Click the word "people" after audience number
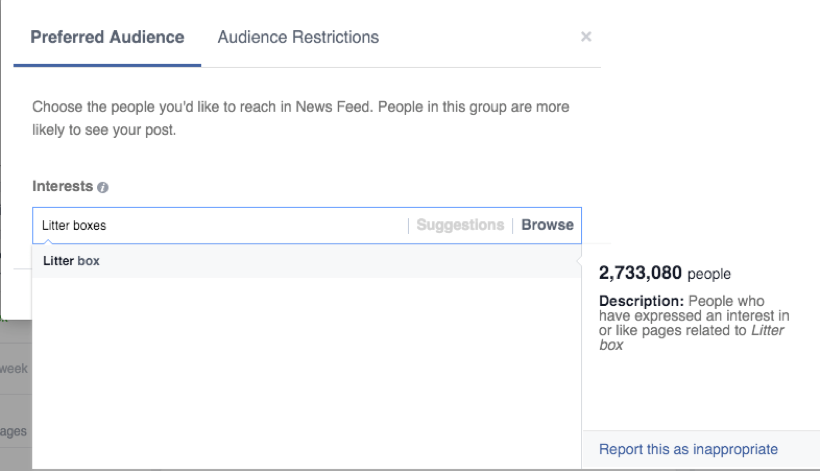This screenshot has width=820, height=471. click(x=709, y=273)
